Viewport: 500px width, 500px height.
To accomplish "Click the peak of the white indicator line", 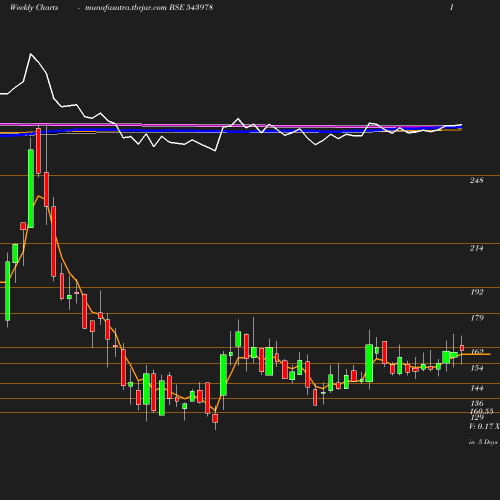I will tap(31, 54).
